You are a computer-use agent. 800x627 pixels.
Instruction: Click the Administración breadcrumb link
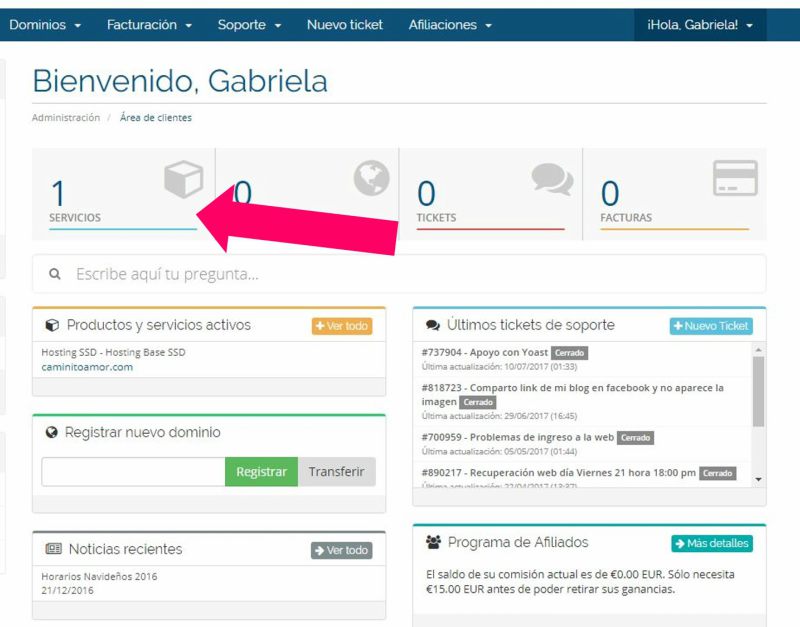[x=66, y=118]
